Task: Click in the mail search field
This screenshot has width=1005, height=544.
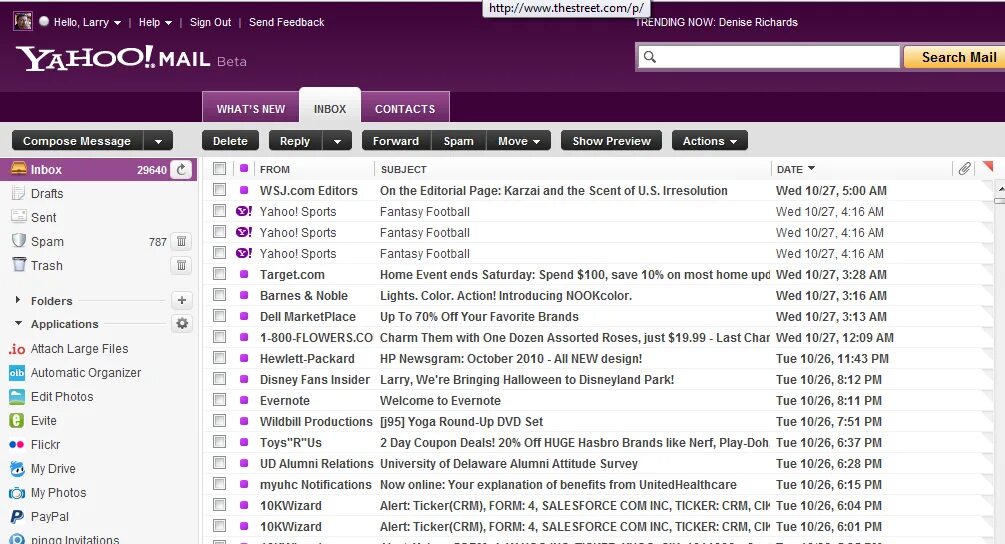Action: point(769,57)
